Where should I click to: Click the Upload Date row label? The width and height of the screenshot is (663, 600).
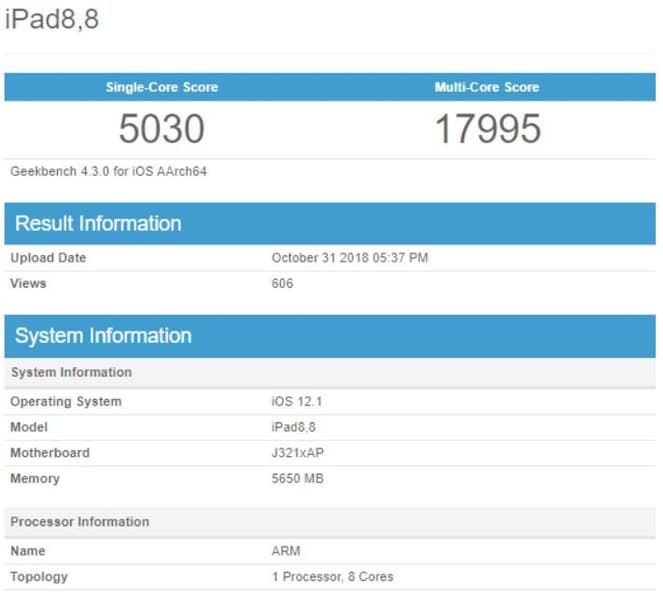click(x=48, y=258)
